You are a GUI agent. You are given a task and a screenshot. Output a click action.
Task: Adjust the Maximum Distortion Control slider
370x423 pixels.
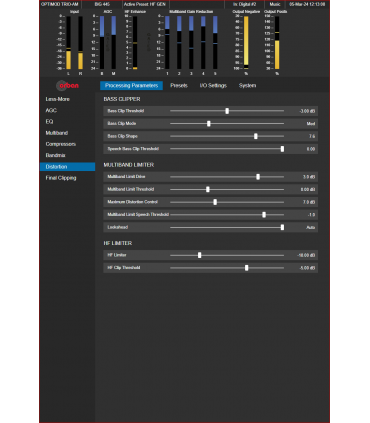[227, 202]
